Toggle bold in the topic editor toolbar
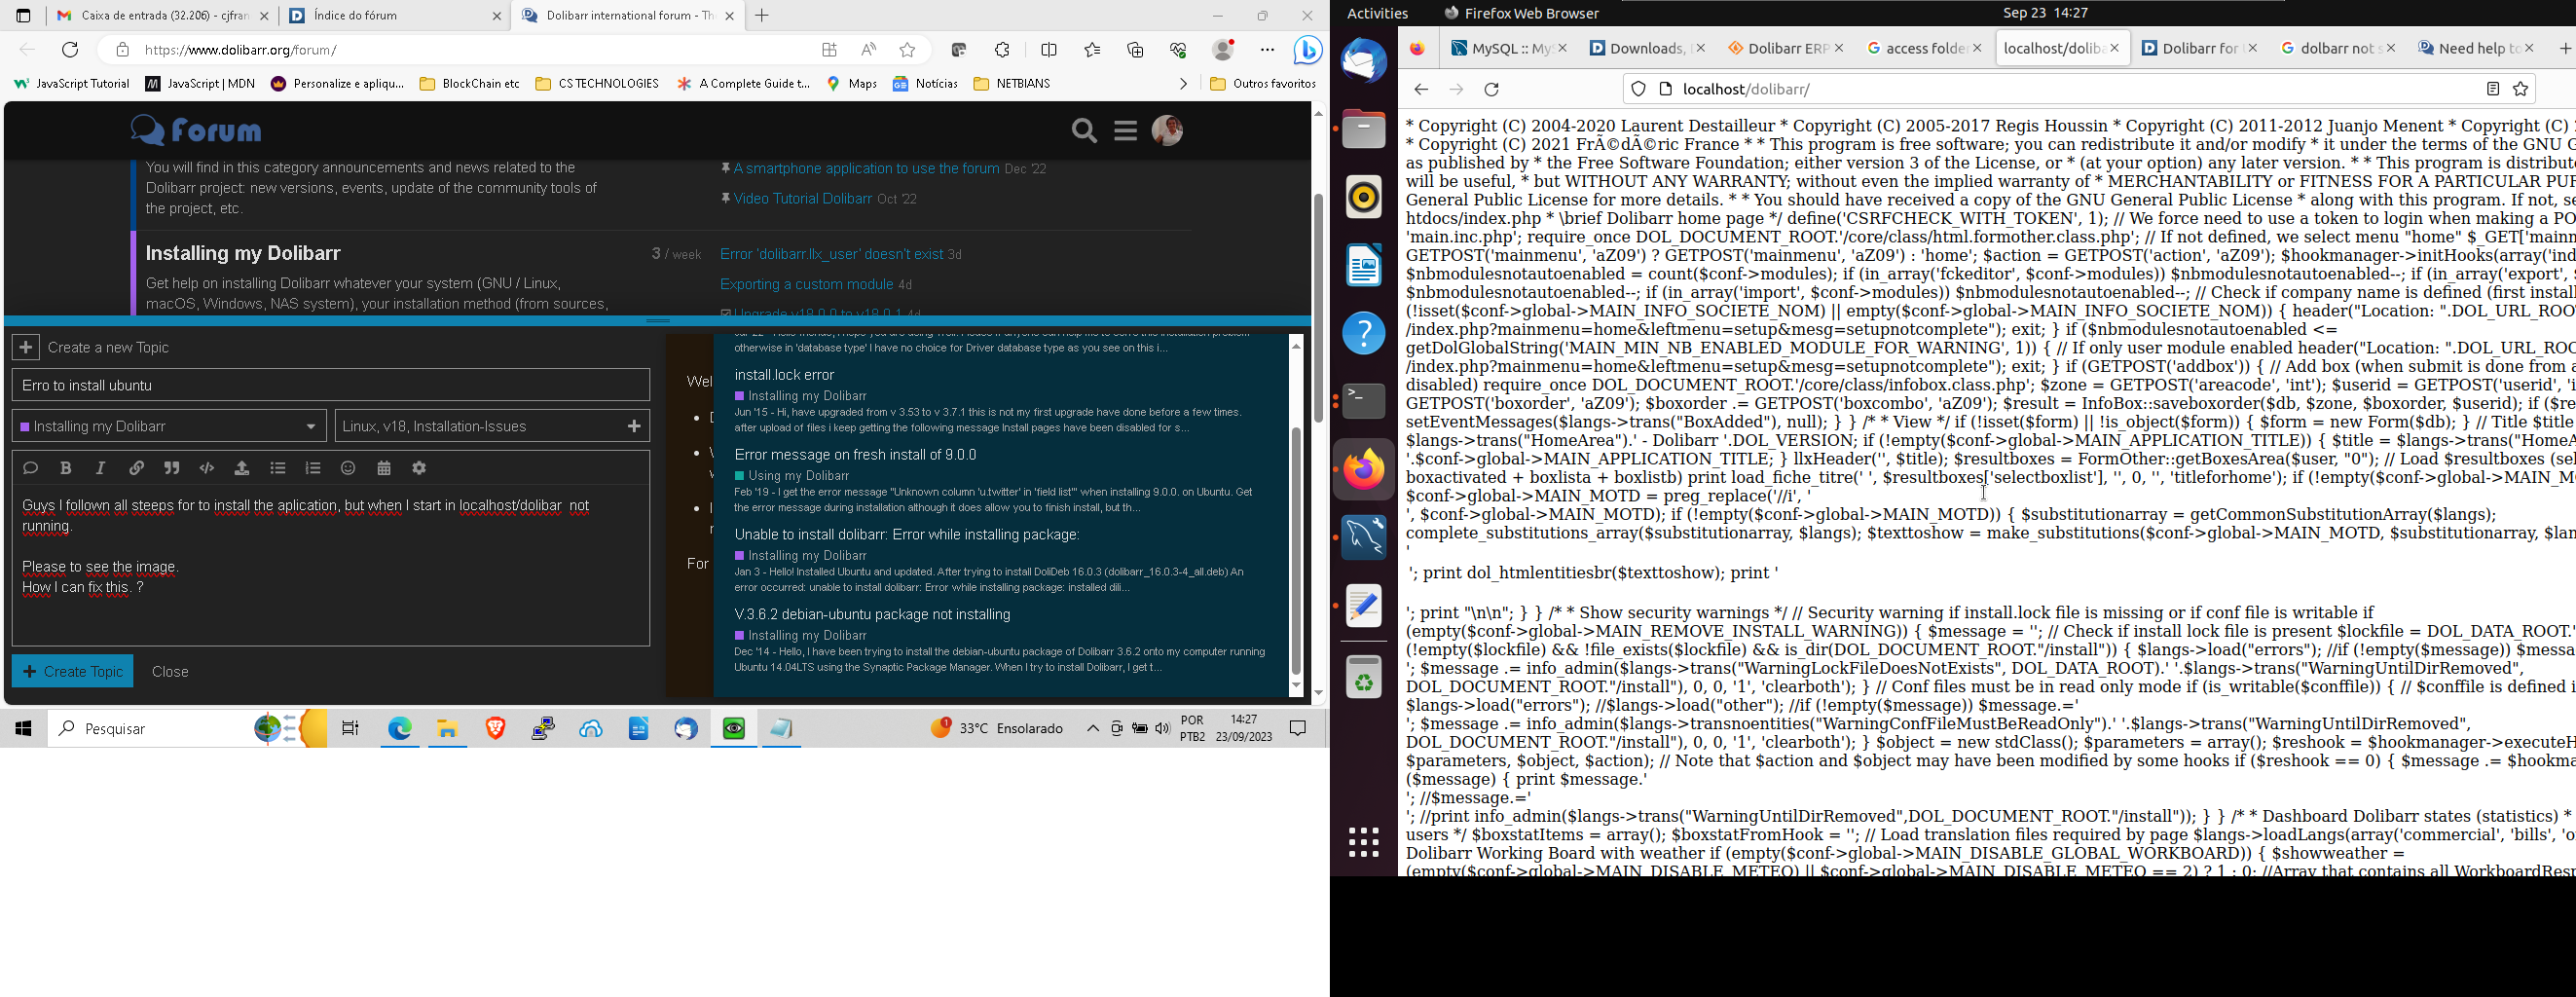The width and height of the screenshot is (2576, 997). (x=66, y=468)
